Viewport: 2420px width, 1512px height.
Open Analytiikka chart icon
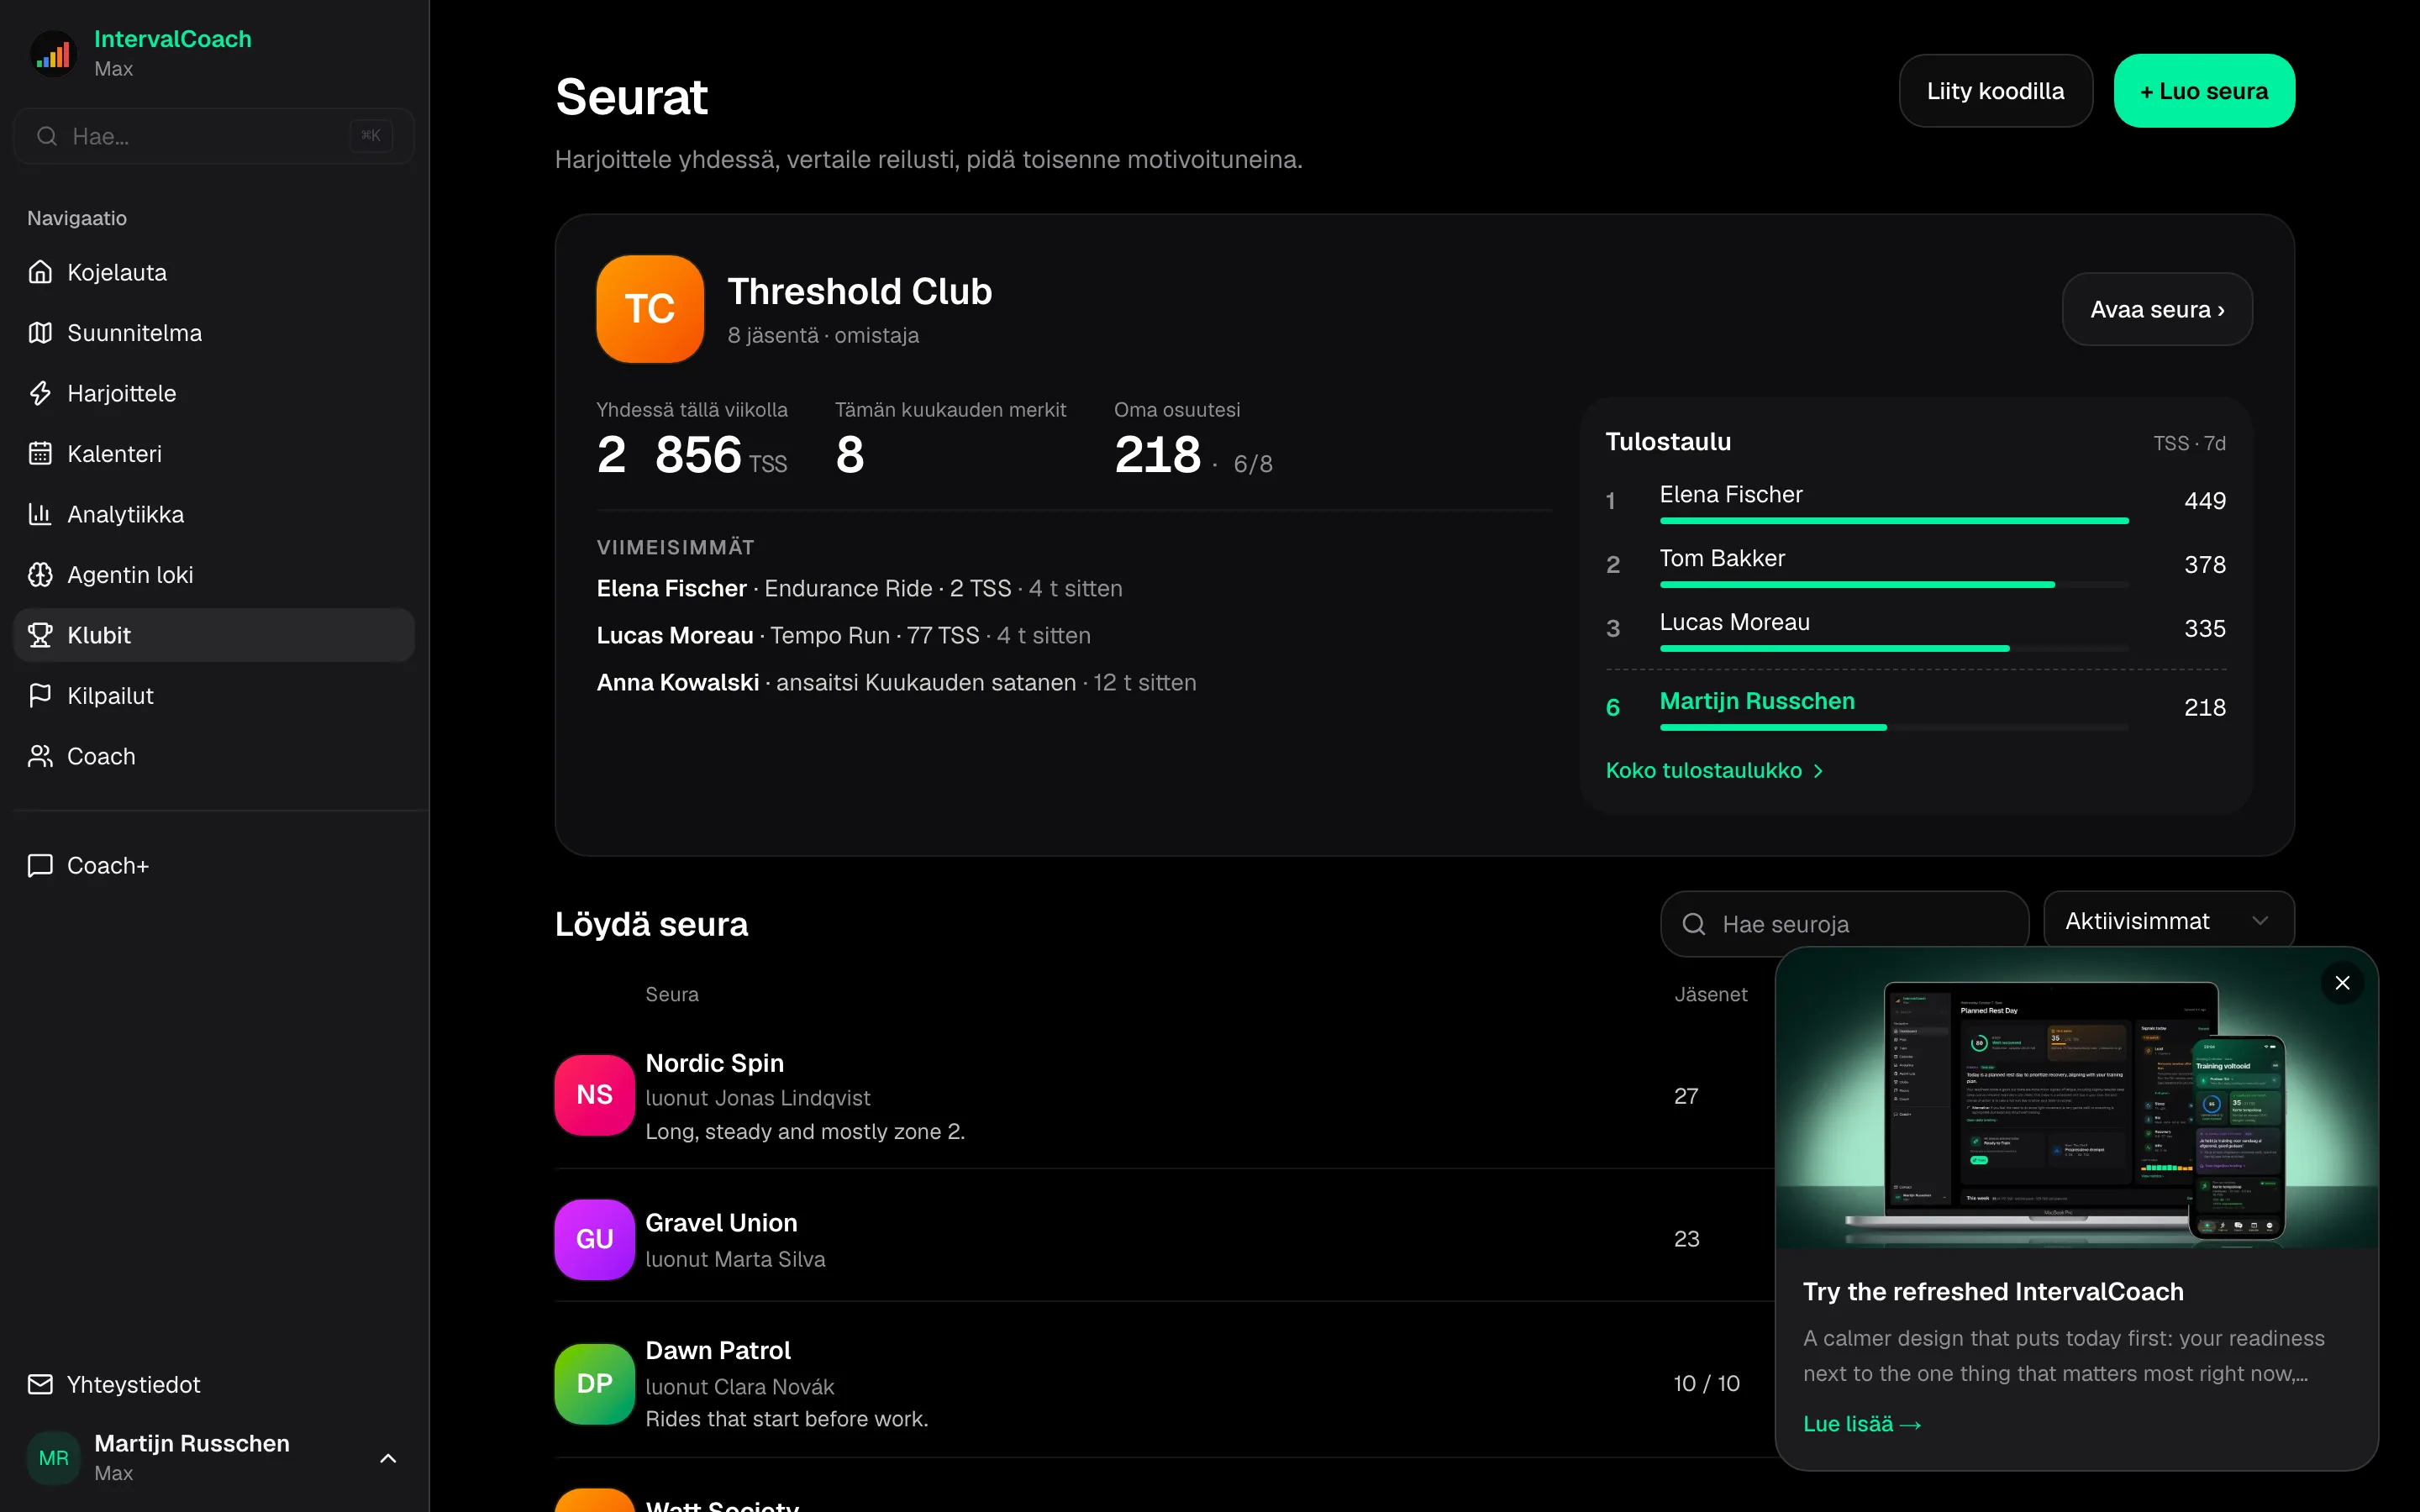(40, 514)
